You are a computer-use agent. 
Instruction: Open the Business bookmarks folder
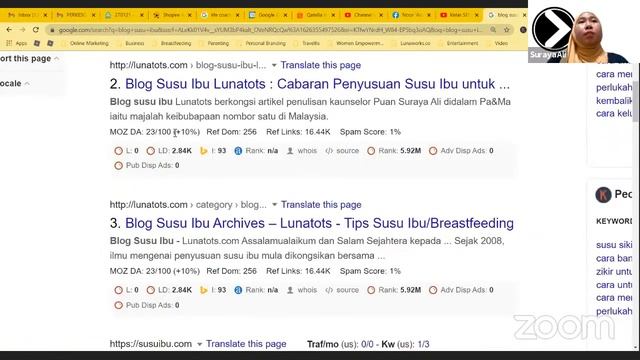(x=131, y=43)
